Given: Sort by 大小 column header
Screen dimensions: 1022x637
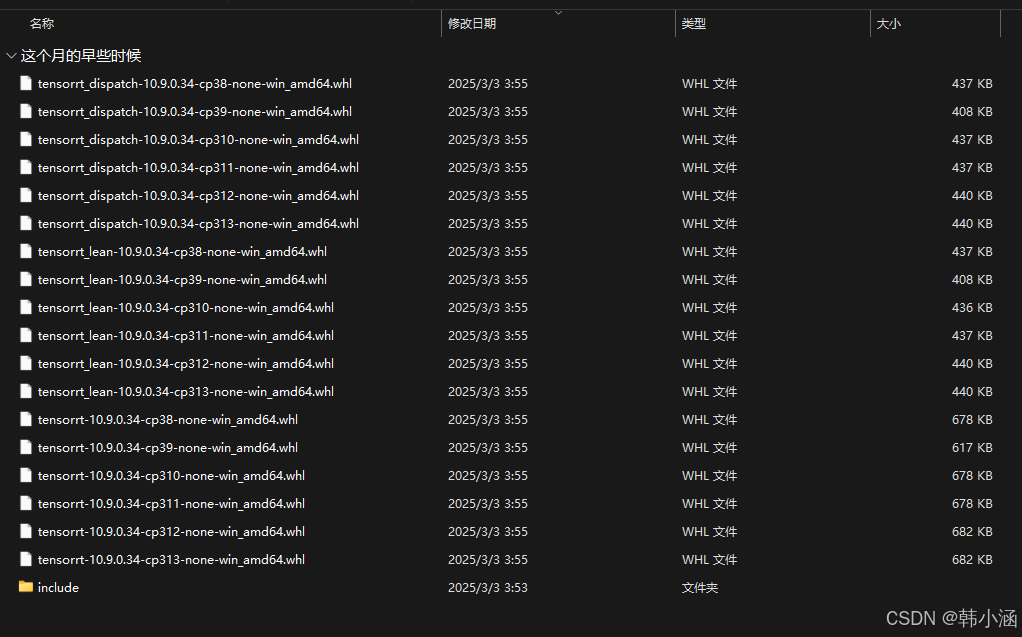Looking at the screenshot, I should [x=888, y=23].
